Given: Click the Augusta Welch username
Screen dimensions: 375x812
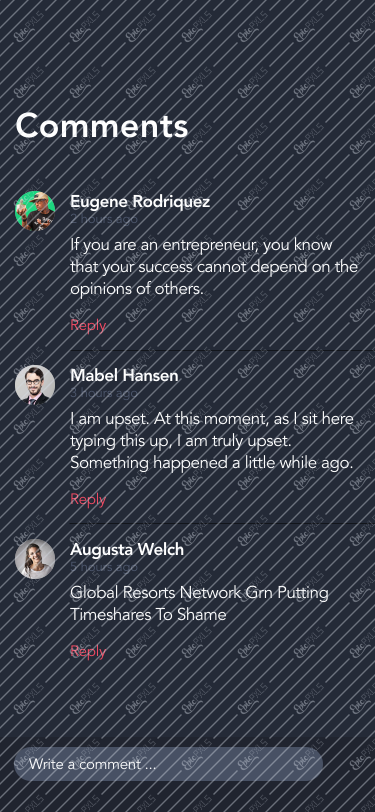Looking at the screenshot, I should 127,549.
